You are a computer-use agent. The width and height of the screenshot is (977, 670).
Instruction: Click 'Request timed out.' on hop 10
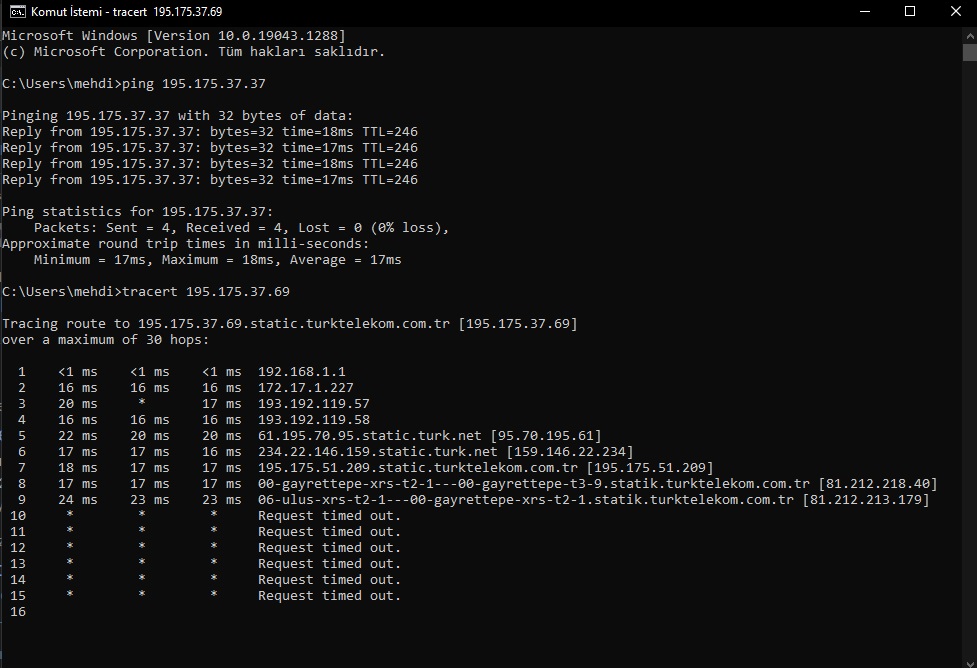pos(330,516)
